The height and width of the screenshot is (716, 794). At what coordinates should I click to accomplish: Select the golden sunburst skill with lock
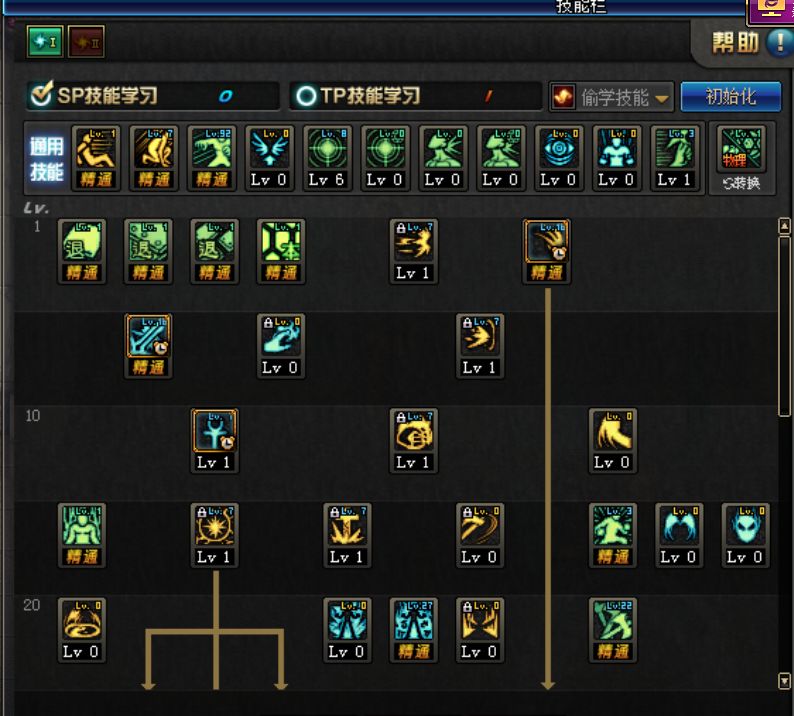click(x=214, y=527)
